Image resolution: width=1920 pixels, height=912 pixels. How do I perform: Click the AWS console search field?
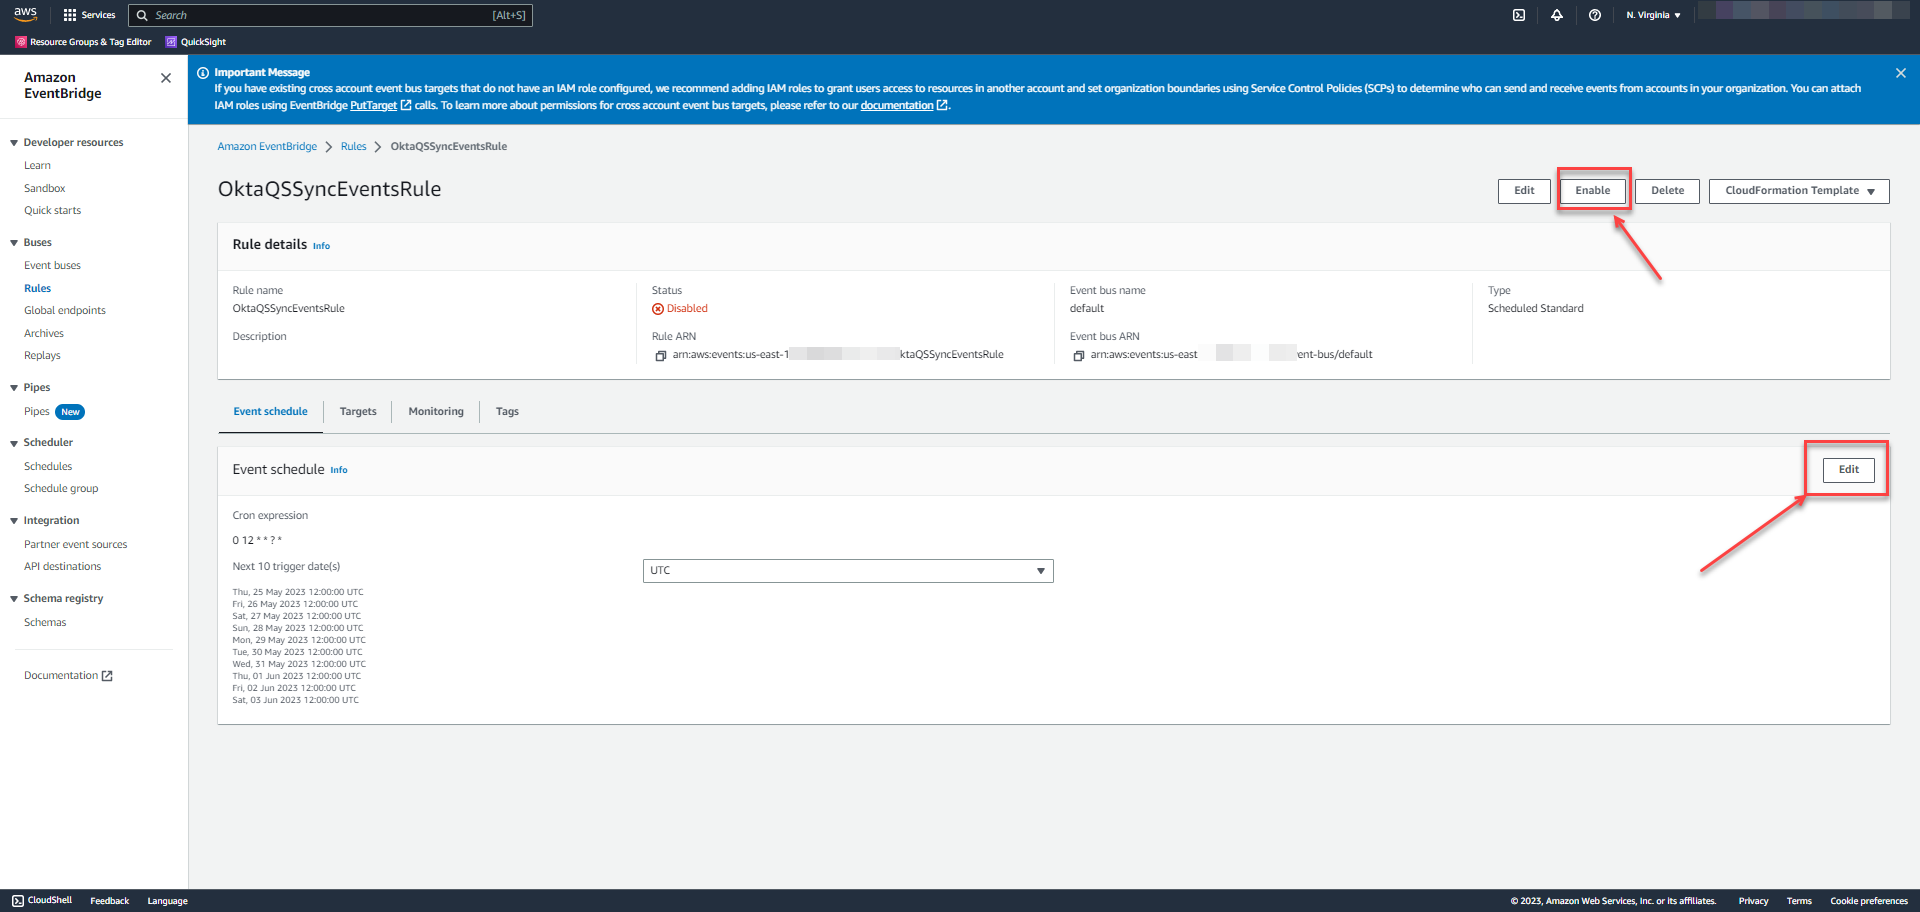pyautogui.click(x=330, y=15)
